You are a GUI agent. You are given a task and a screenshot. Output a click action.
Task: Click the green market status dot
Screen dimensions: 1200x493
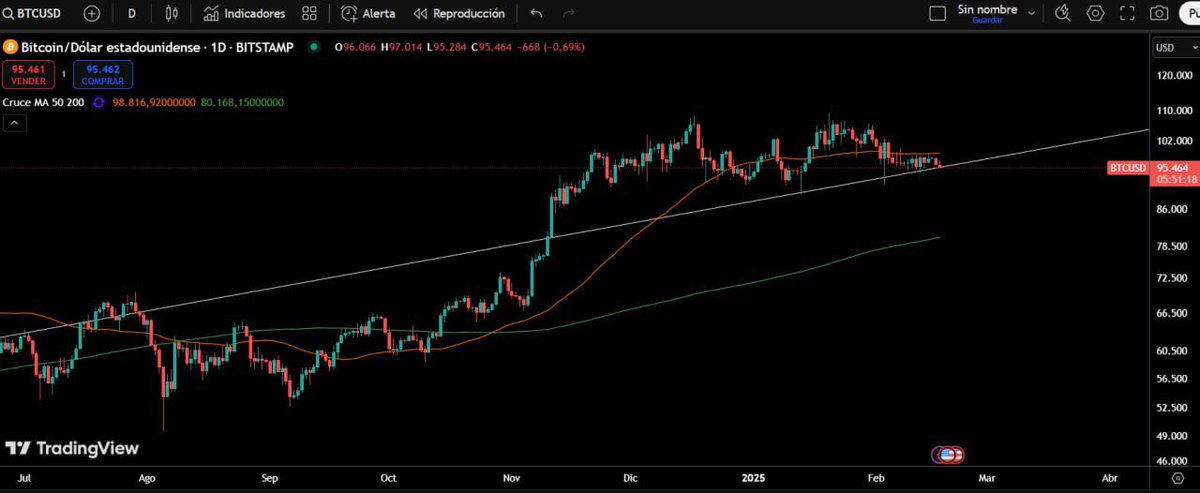click(x=314, y=47)
